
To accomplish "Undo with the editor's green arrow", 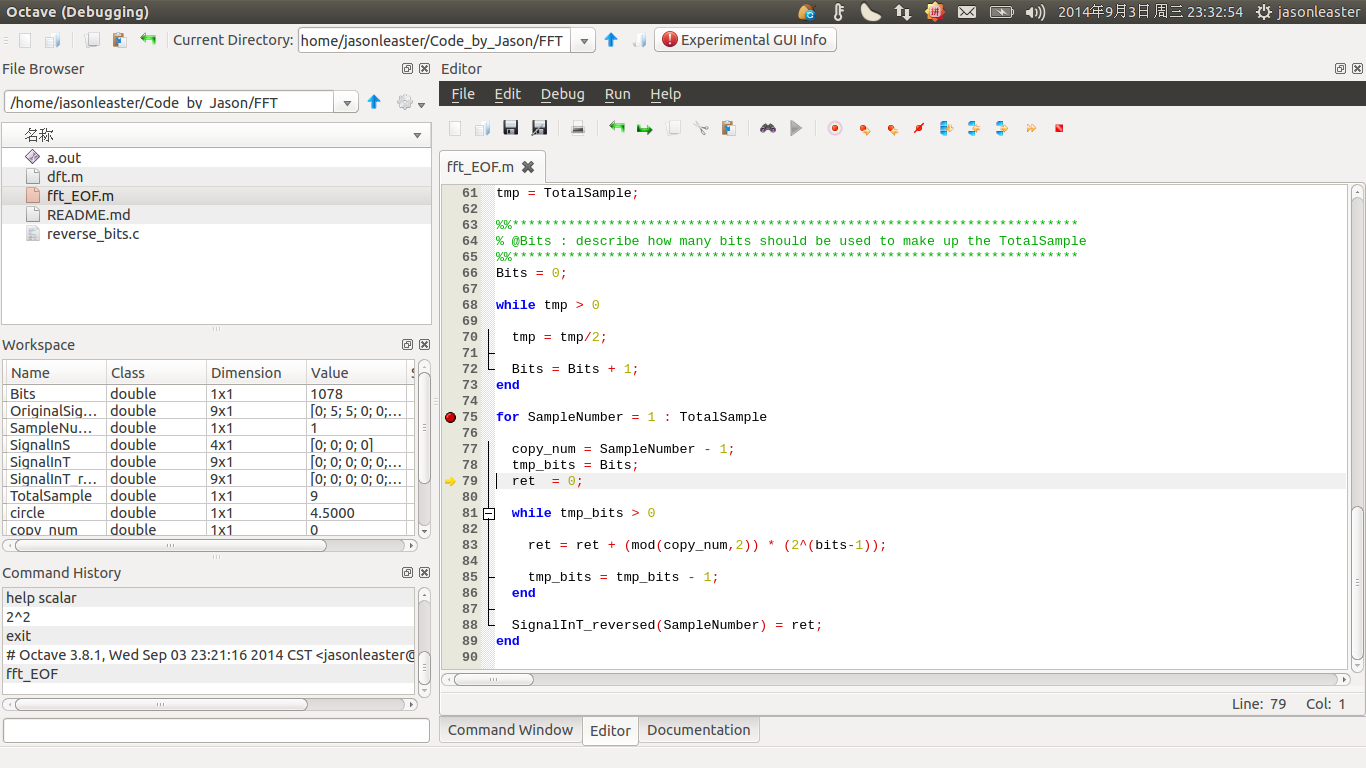I will (x=617, y=128).
